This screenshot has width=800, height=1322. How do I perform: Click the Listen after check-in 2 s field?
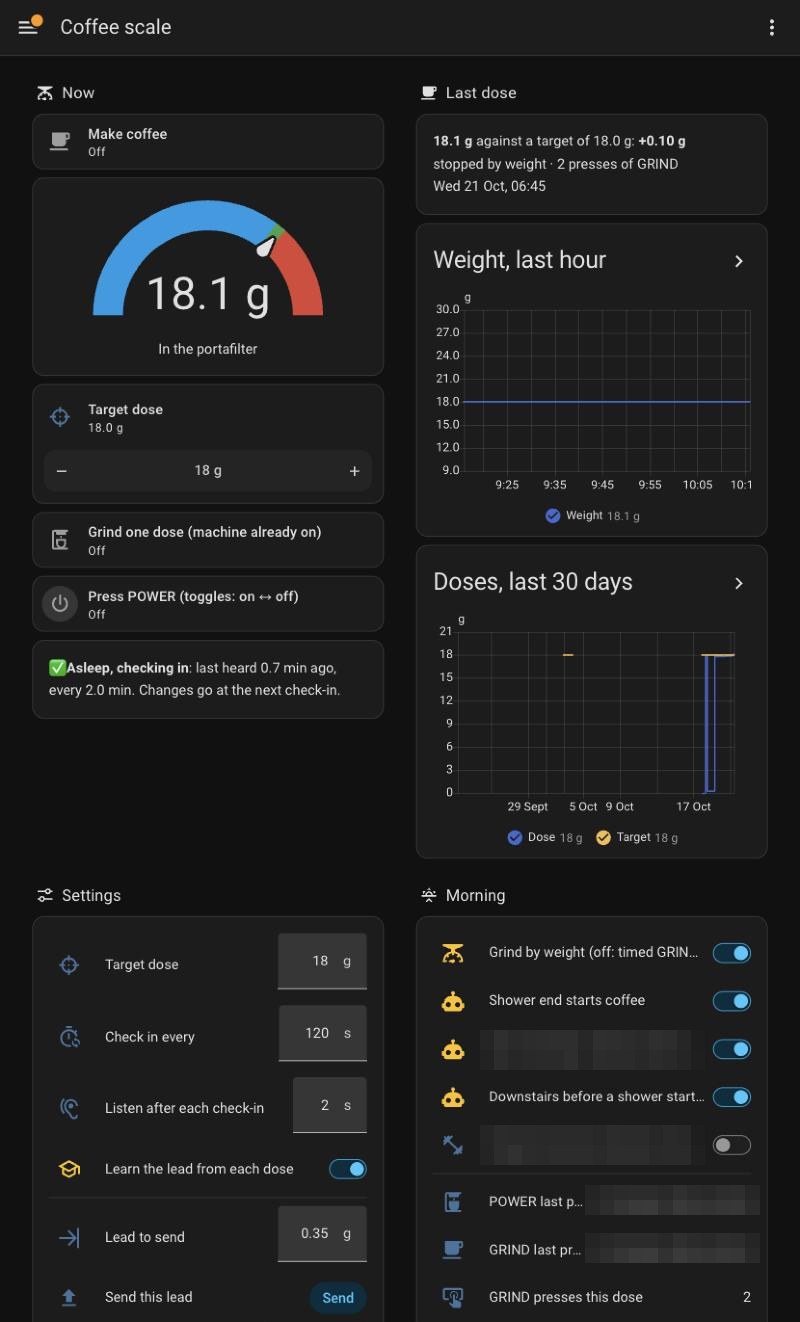click(330, 1105)
